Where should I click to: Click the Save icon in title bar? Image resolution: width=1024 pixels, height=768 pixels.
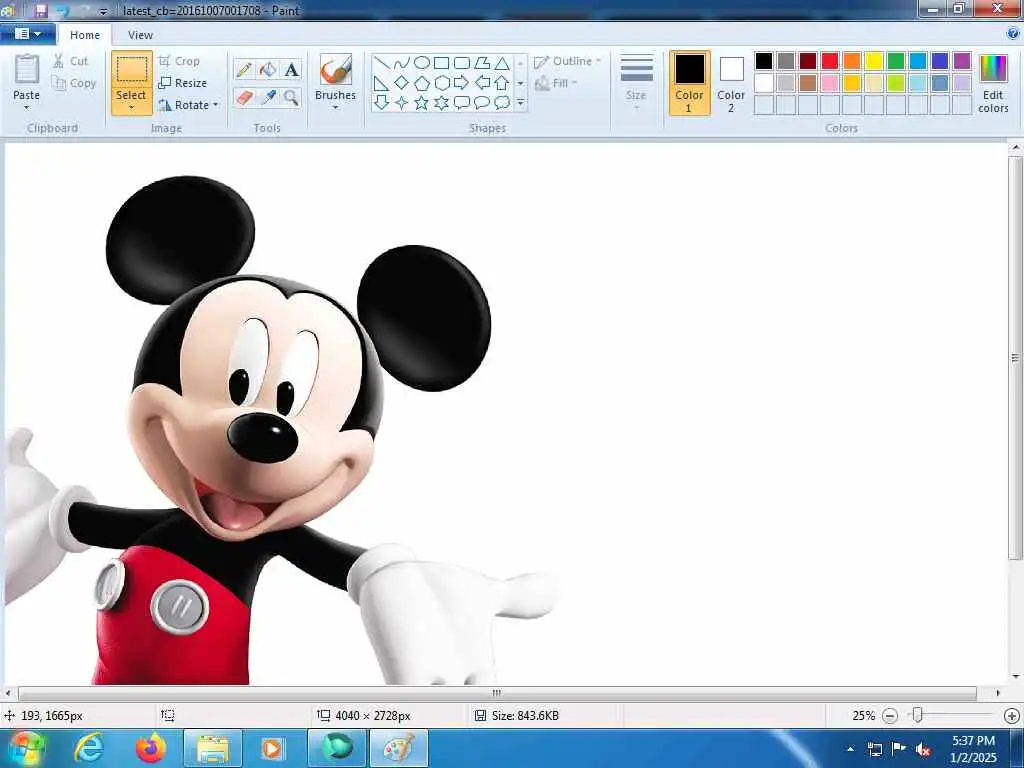tap(40, 11)
